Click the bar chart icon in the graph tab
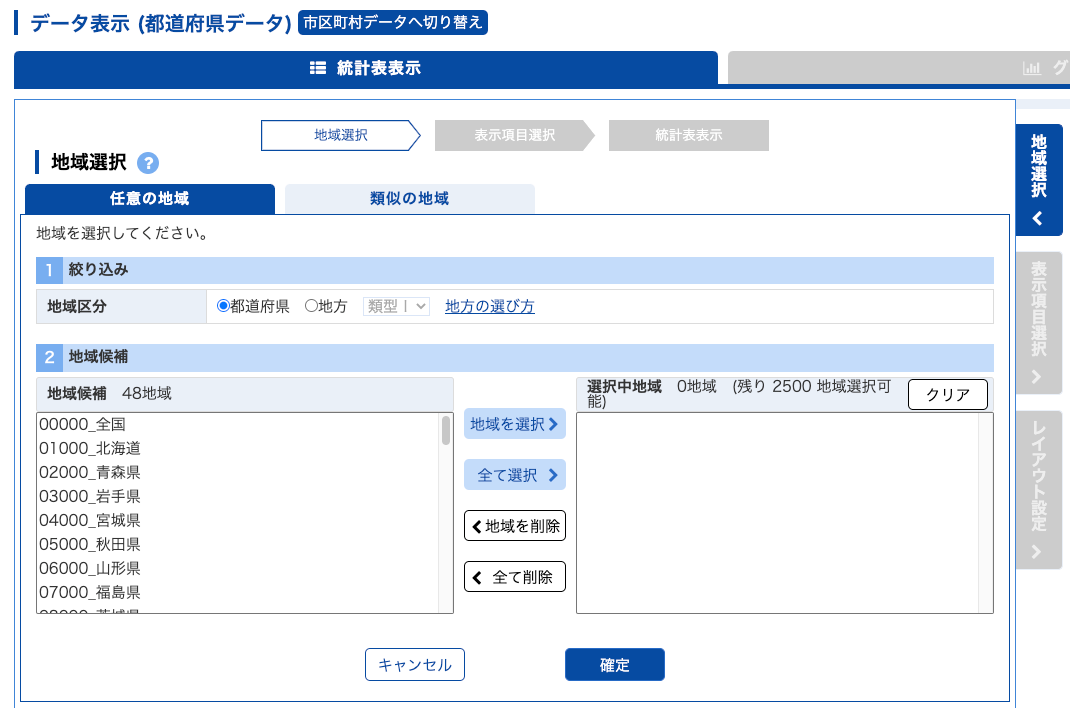This screenshot has width=1070, height=708. point(1031,68)
